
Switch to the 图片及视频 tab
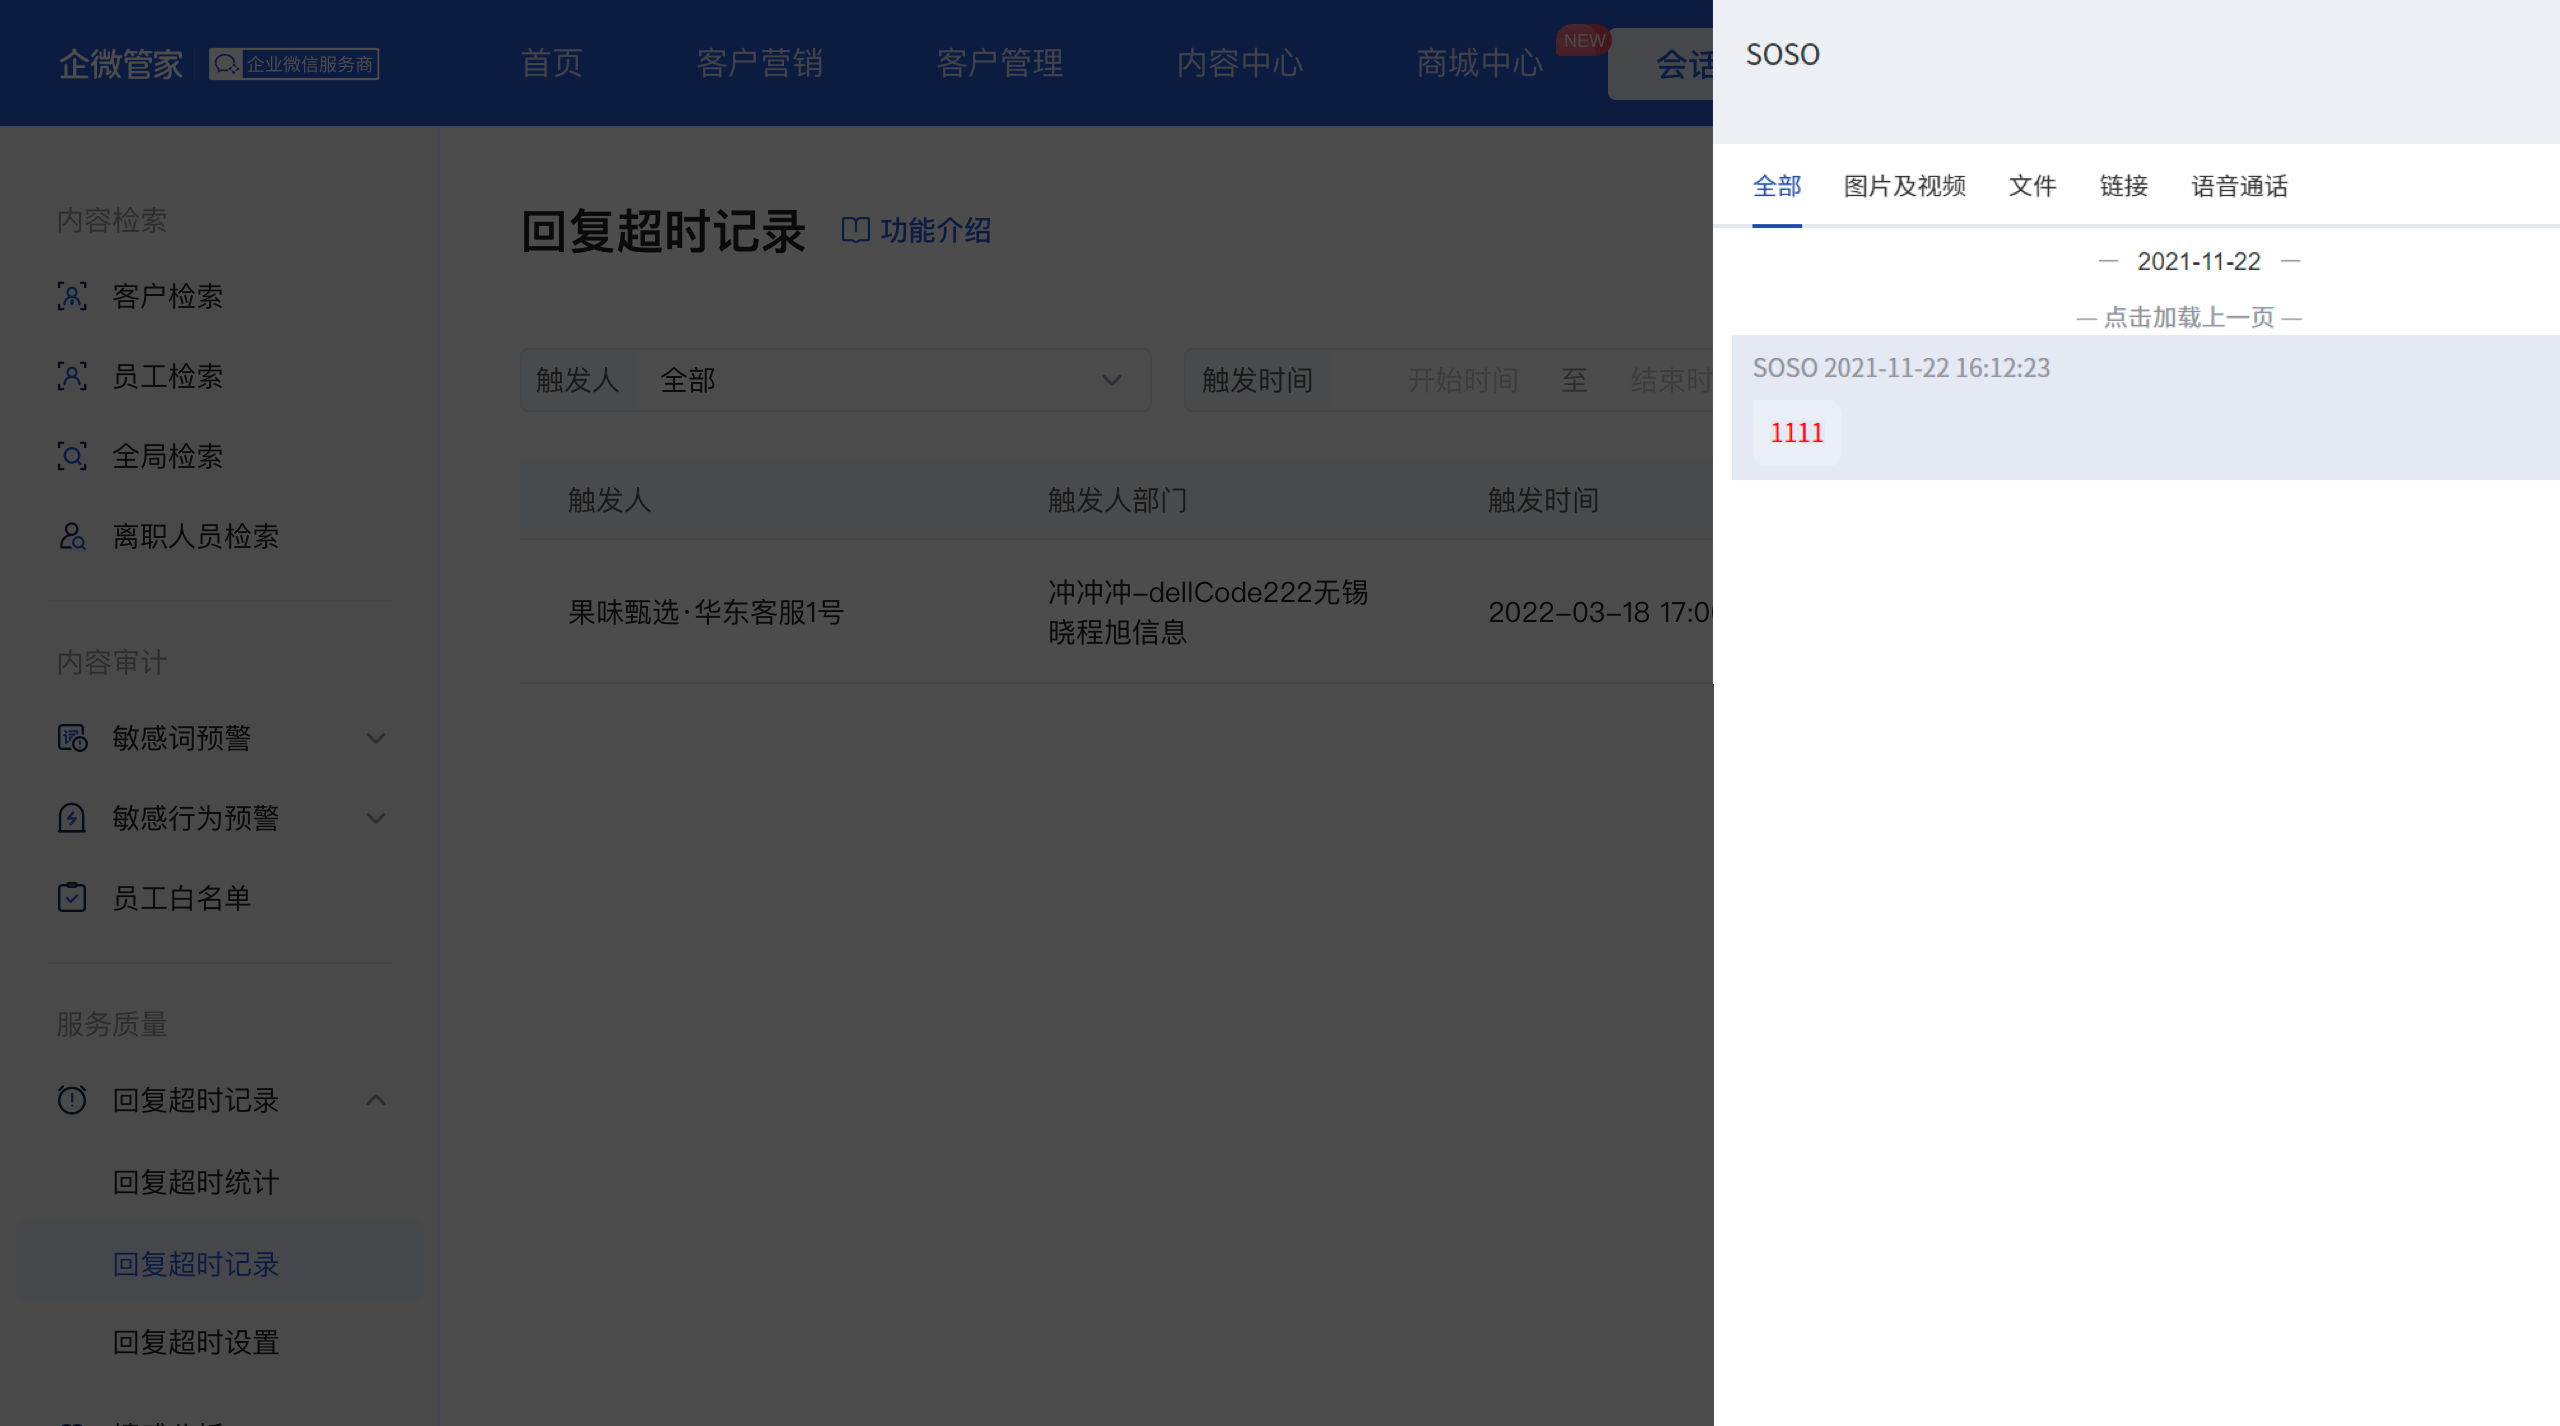click(1905, 186)
